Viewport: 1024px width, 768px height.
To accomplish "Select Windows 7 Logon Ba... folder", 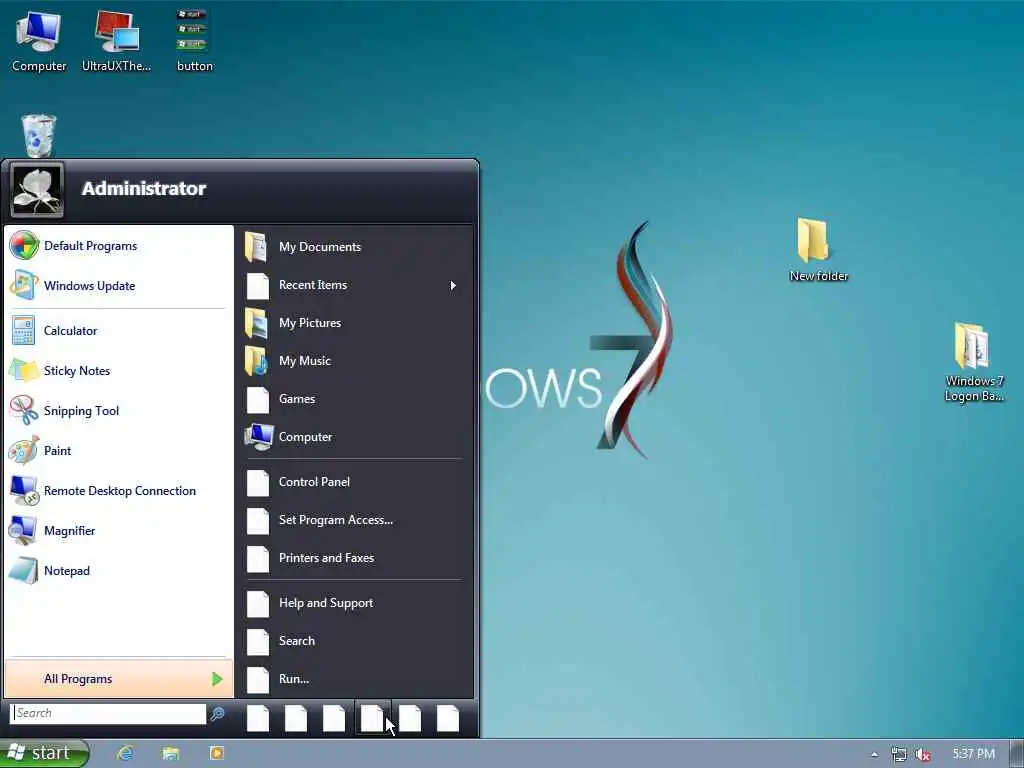I will [974, 362].
